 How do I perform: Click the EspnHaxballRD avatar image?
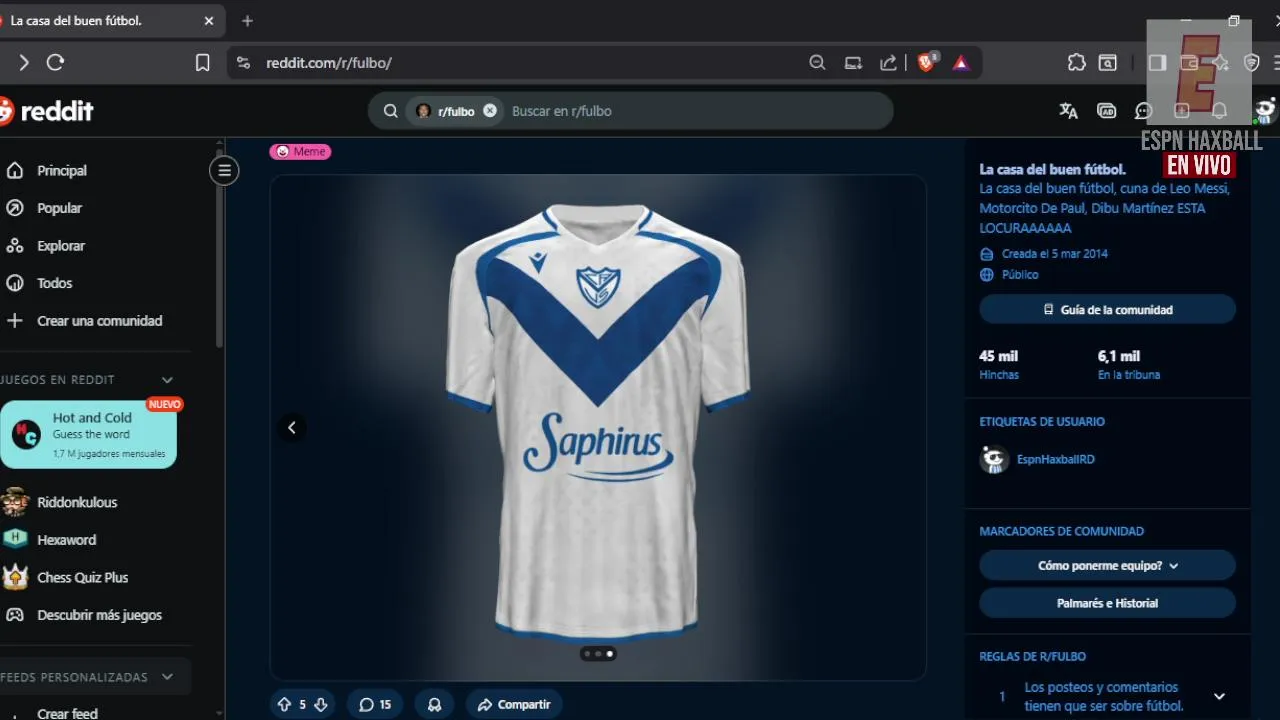tap(994, 460)
